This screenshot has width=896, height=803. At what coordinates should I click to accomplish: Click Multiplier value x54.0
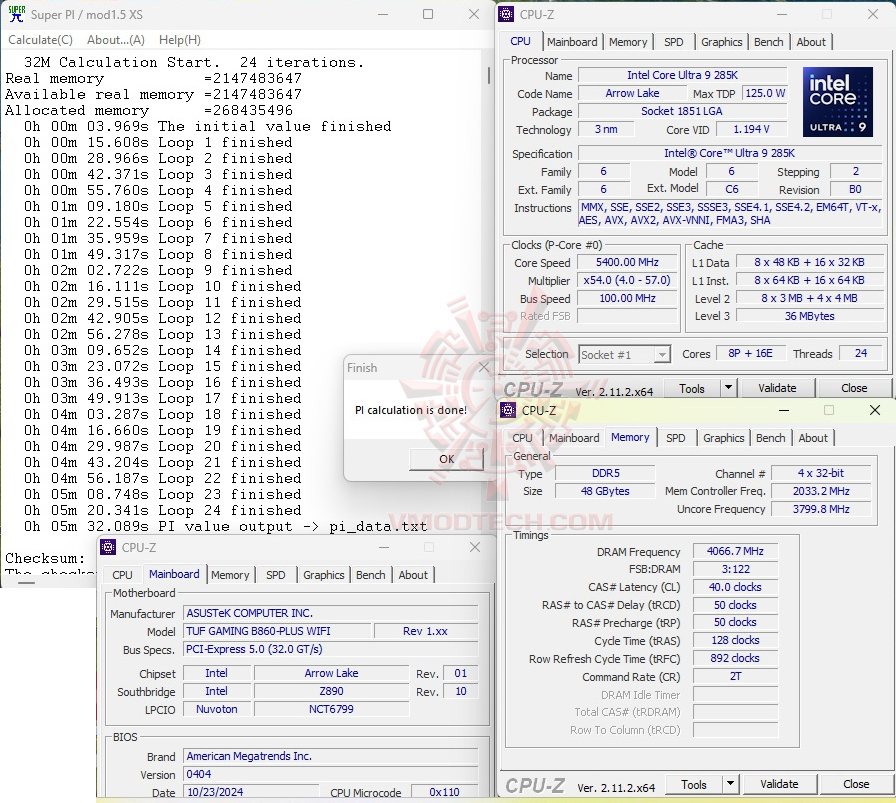click(x=627, y=280)
